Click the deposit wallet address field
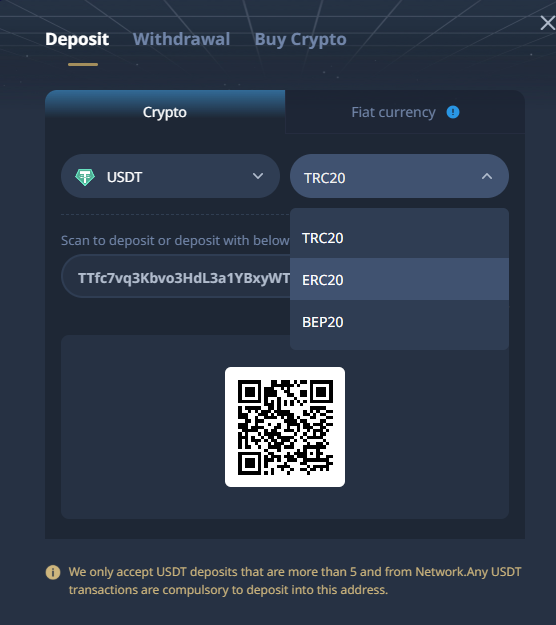Viewport: 556px width, 625px height. point(176,277)
